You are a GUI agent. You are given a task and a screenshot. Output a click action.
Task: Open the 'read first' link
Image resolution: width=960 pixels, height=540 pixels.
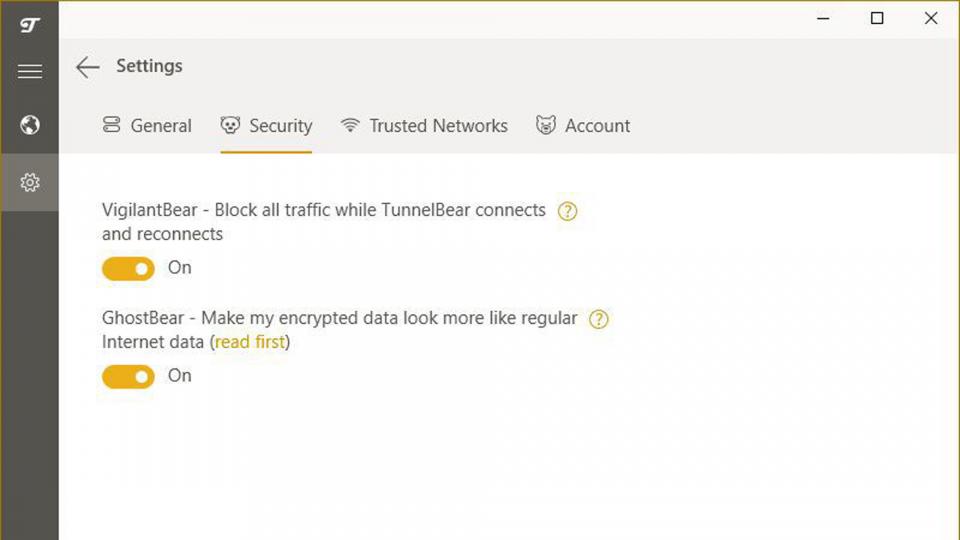tap(250, 342)
